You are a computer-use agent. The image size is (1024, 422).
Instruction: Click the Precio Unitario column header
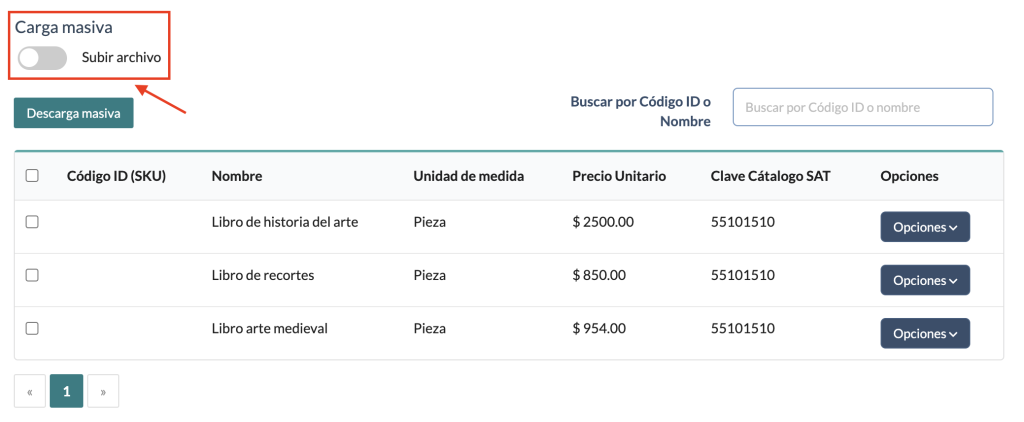click(619, 176)
